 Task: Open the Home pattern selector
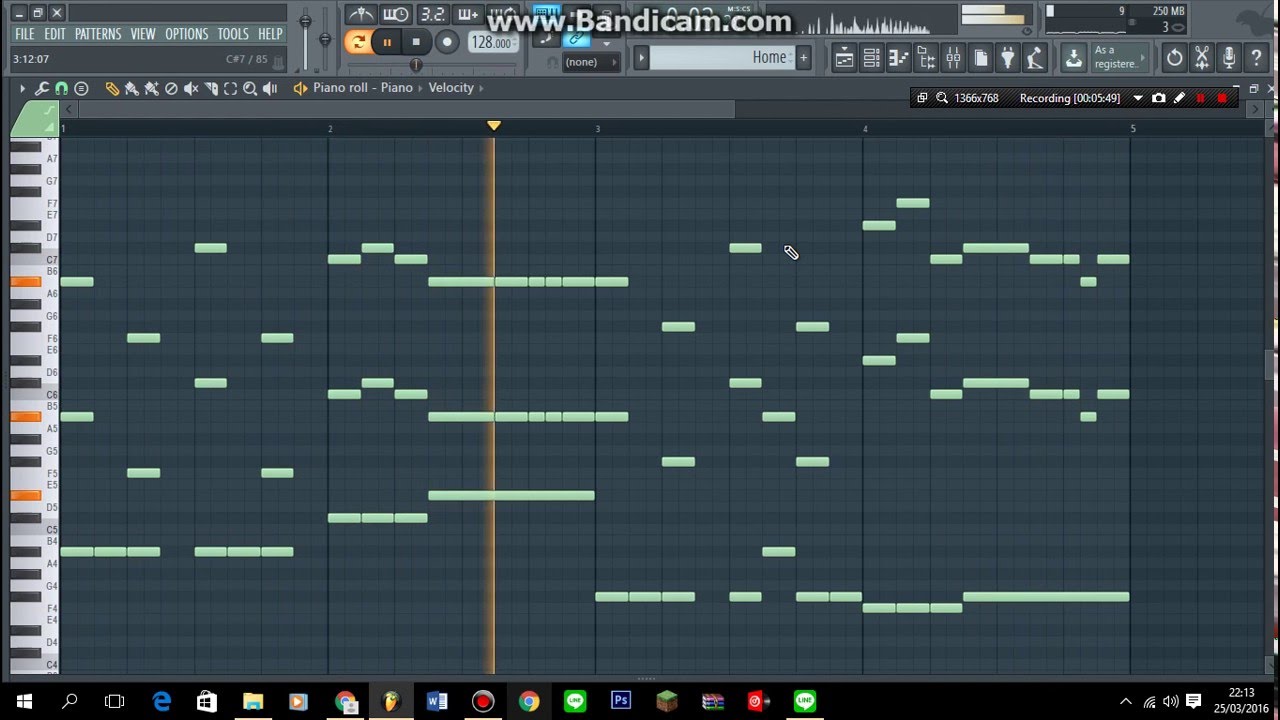pyautogui.click(x=720, y=58)
